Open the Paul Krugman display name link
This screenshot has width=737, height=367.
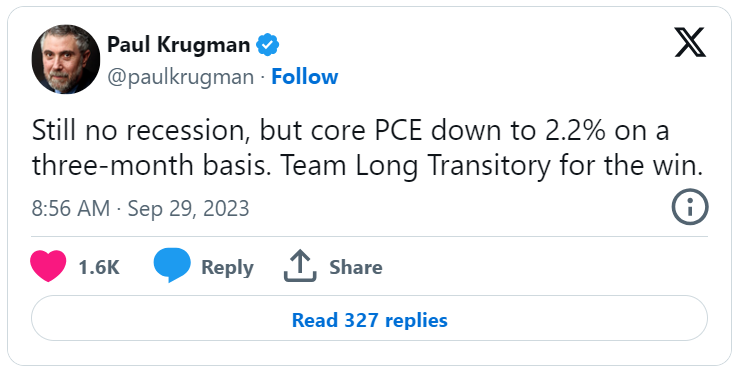(x=179, y=45)
